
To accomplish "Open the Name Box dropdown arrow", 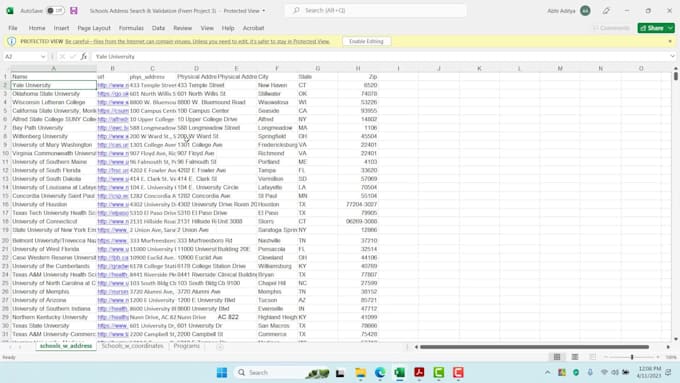I will [x=43, y=56].
